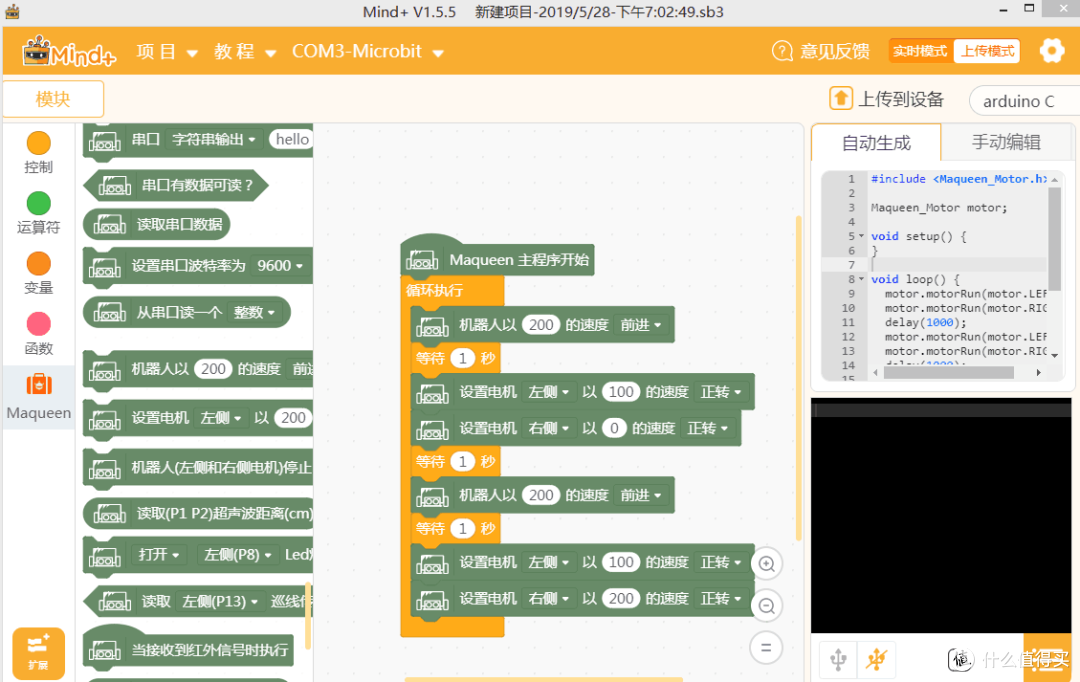Open the 扩展 extensions button

[39, 653]
